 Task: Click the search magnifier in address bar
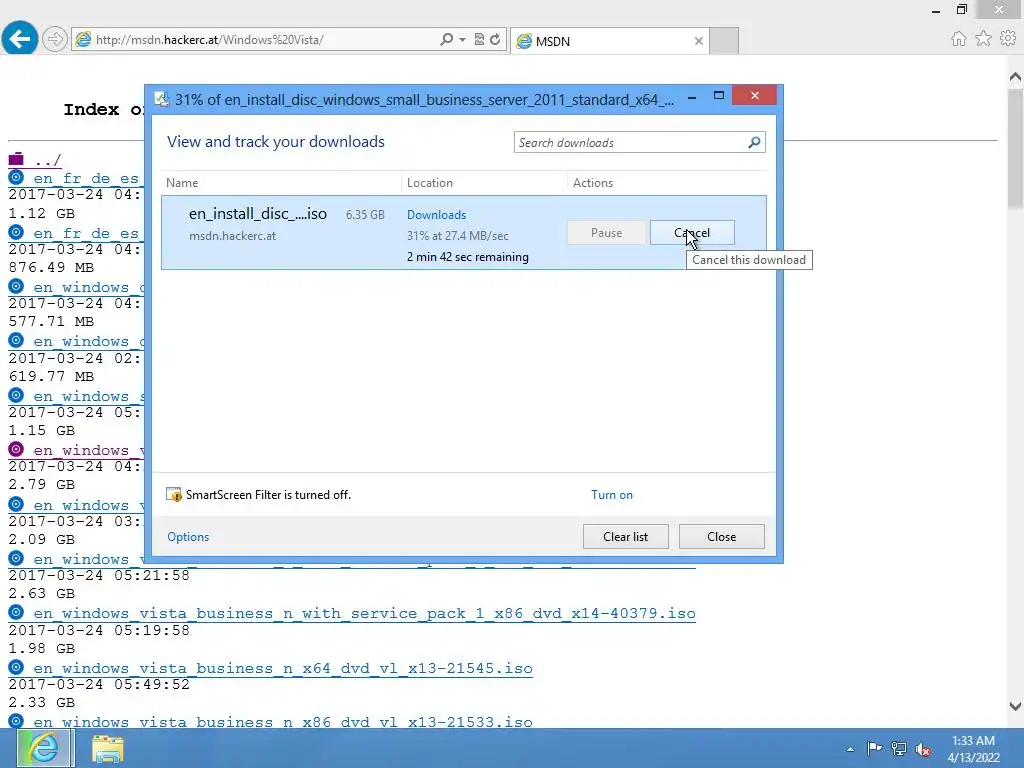[446, 39]
